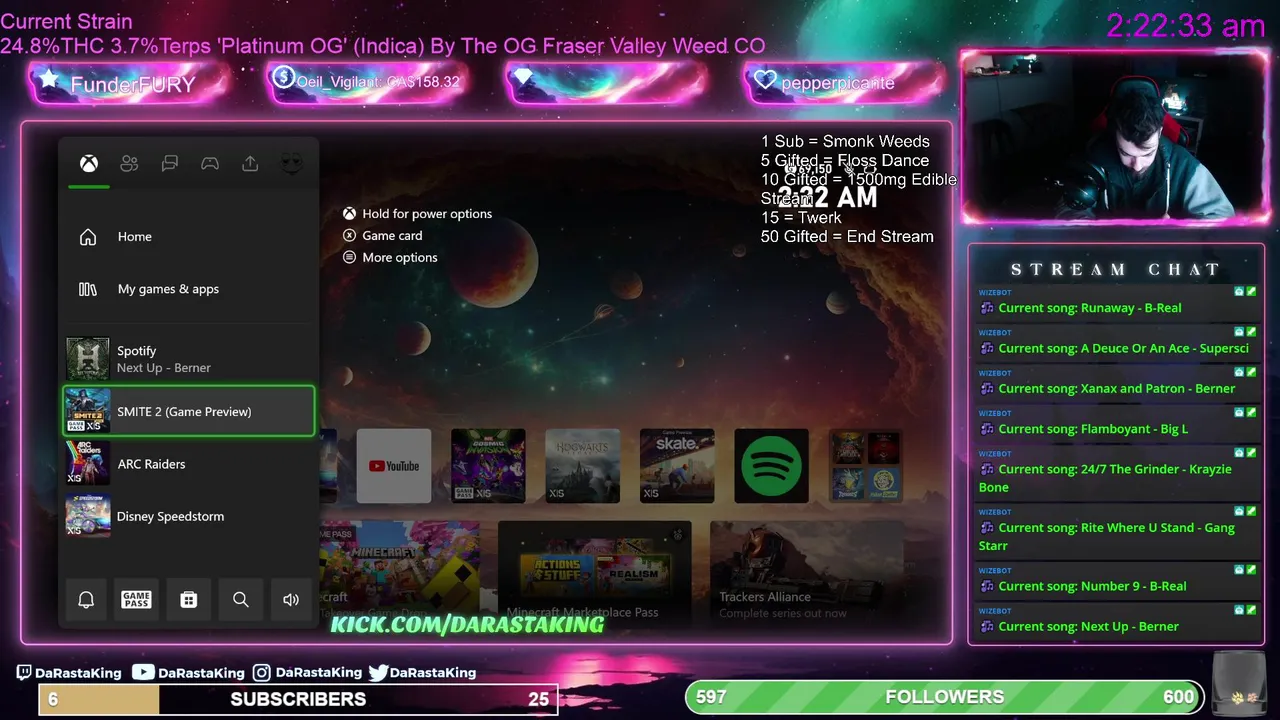Viewport: 1280px width, 720px height.
Task: Open My games & apps
Action: 190,289
